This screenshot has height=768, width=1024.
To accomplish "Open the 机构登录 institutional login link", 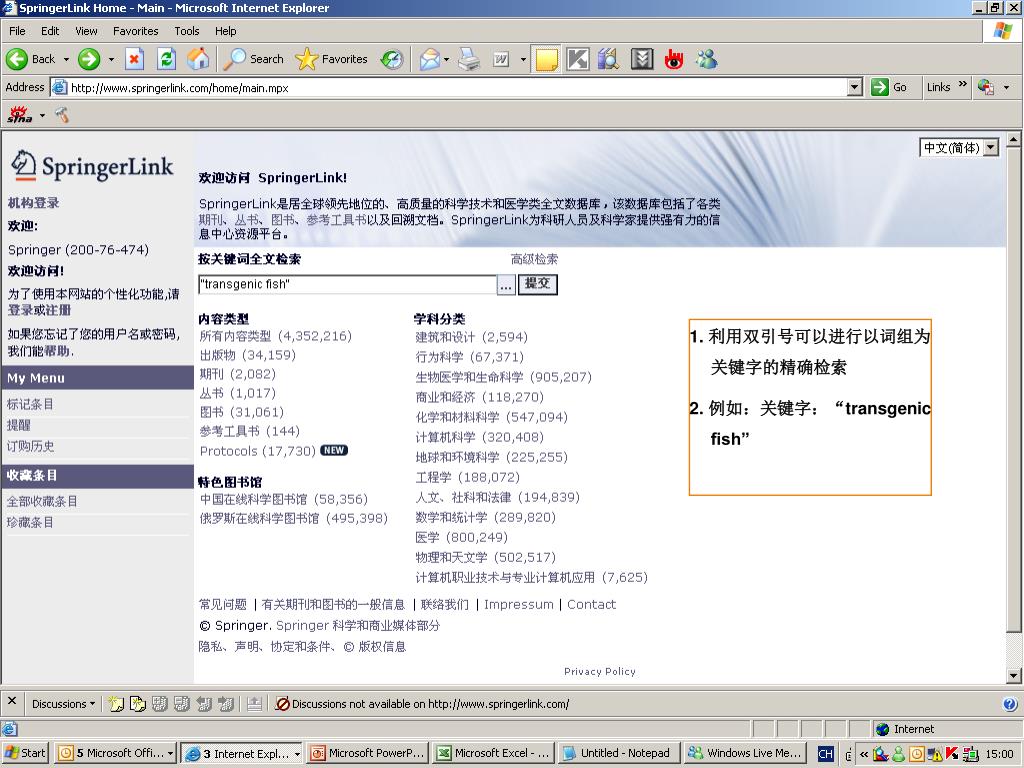I will click(x=33, y=203).
